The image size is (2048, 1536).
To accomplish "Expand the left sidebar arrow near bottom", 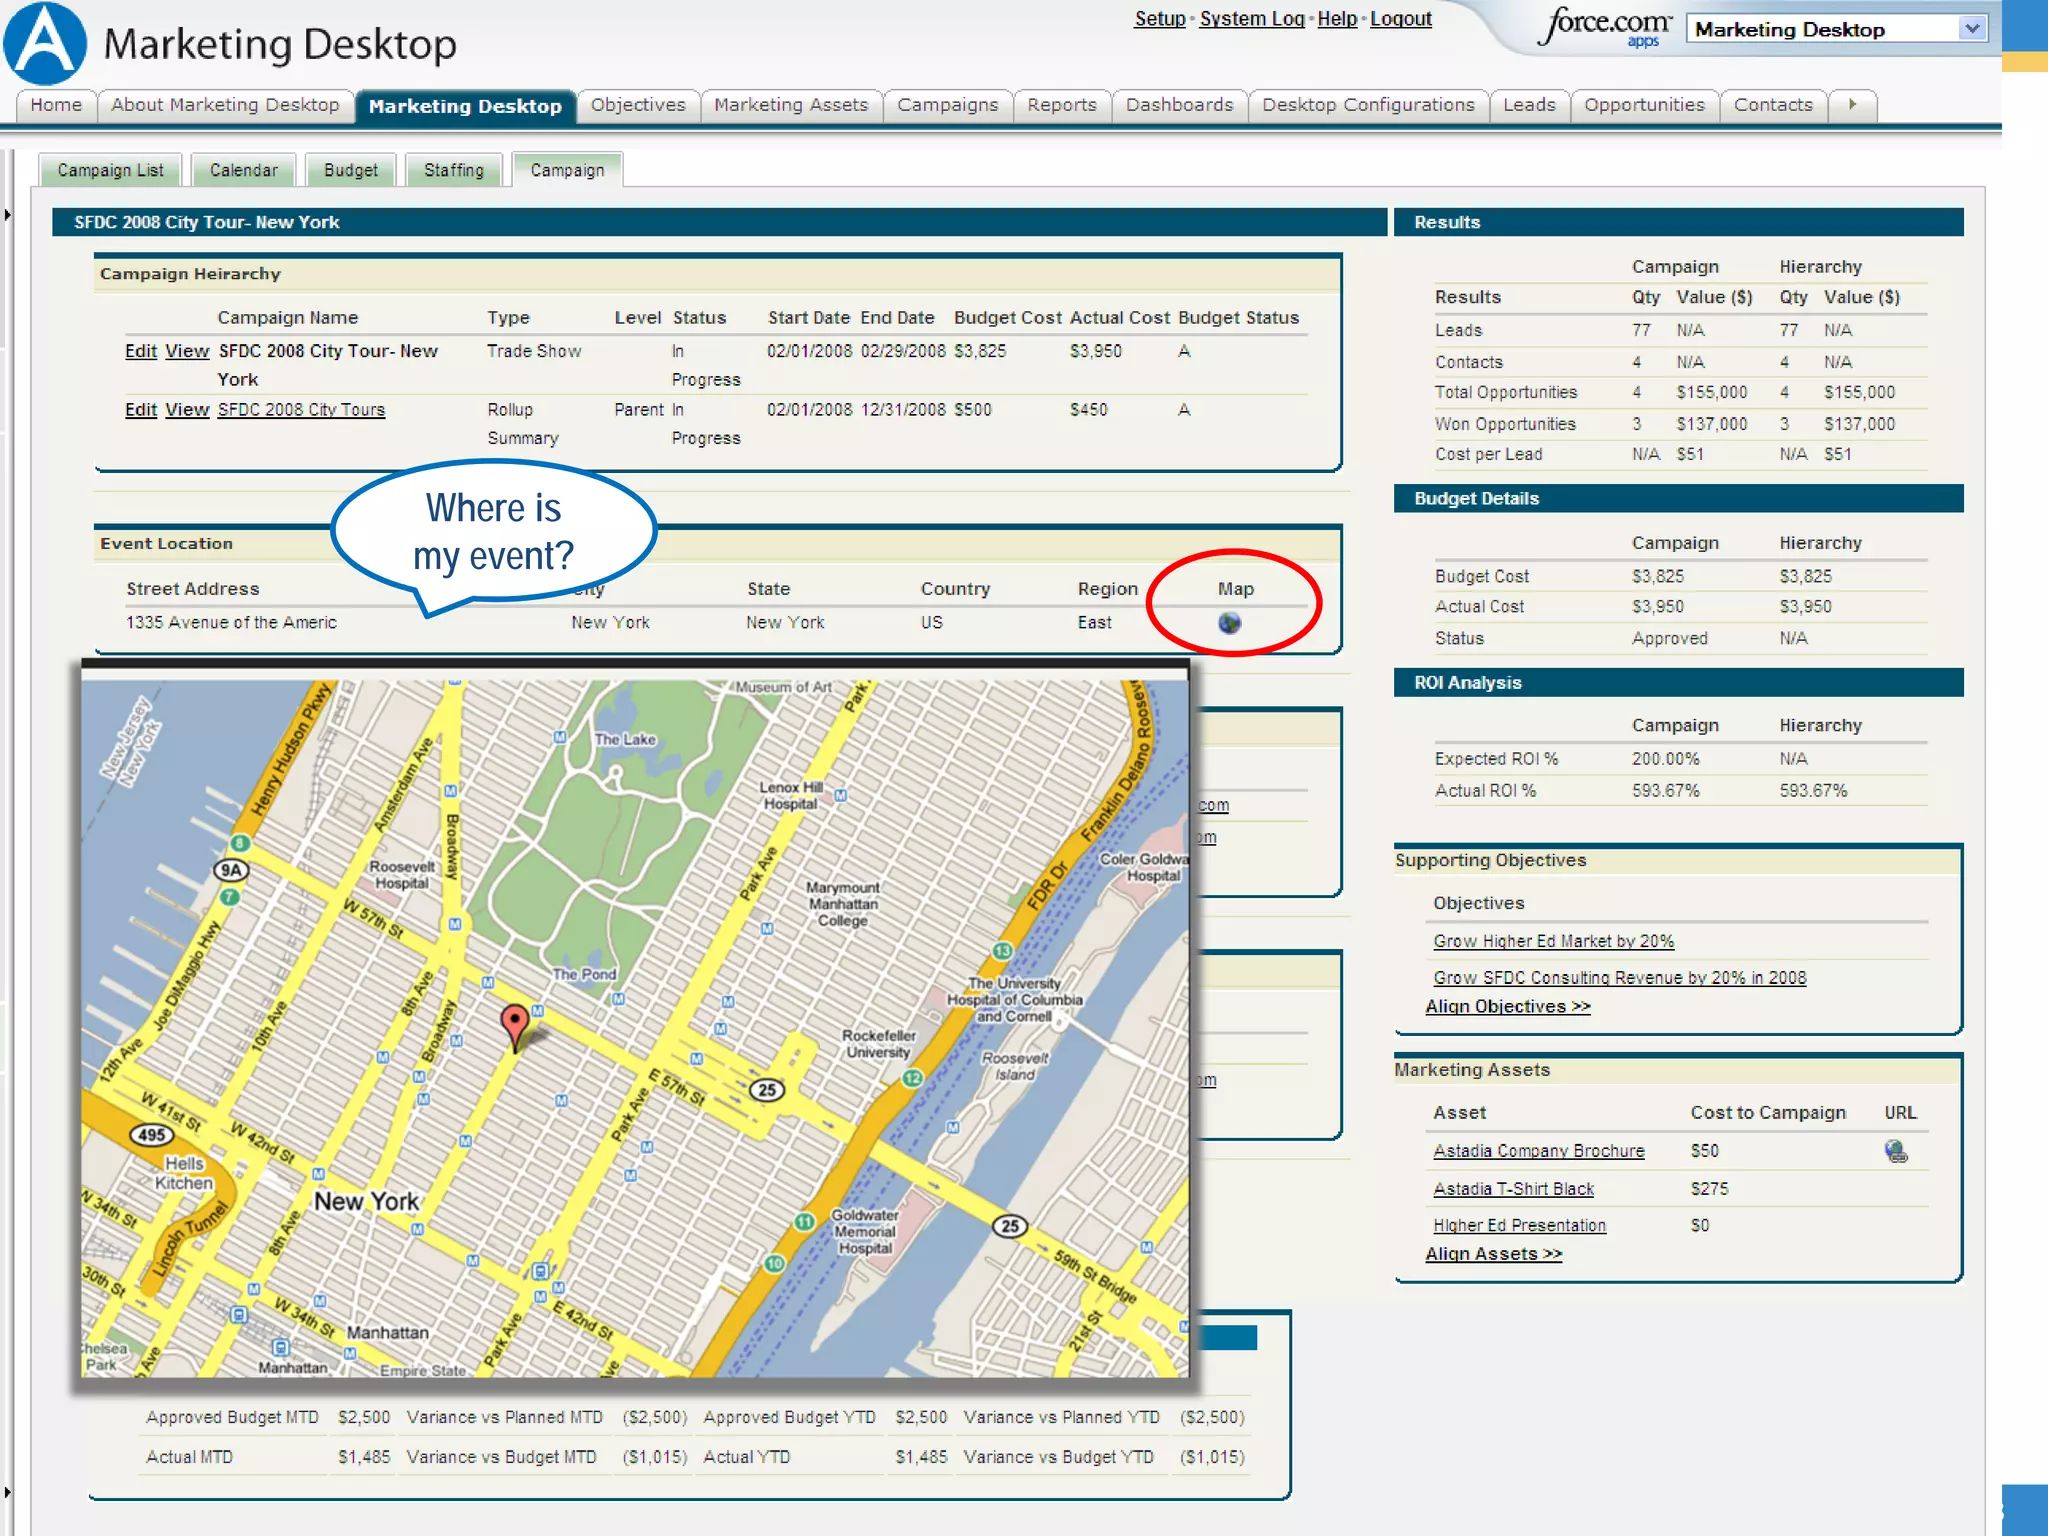I will pos(7,1492).
